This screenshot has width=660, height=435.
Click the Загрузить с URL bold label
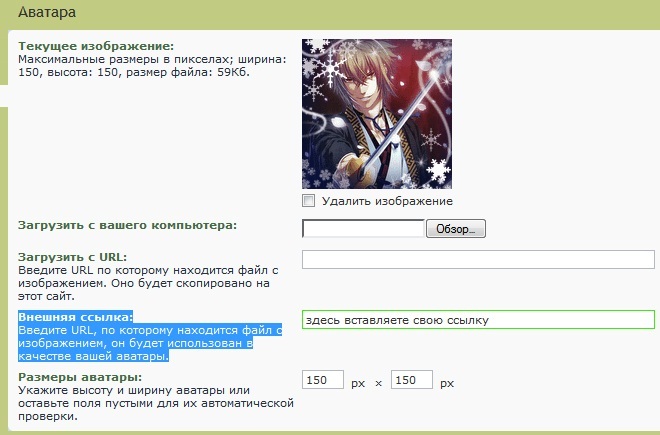72,257
